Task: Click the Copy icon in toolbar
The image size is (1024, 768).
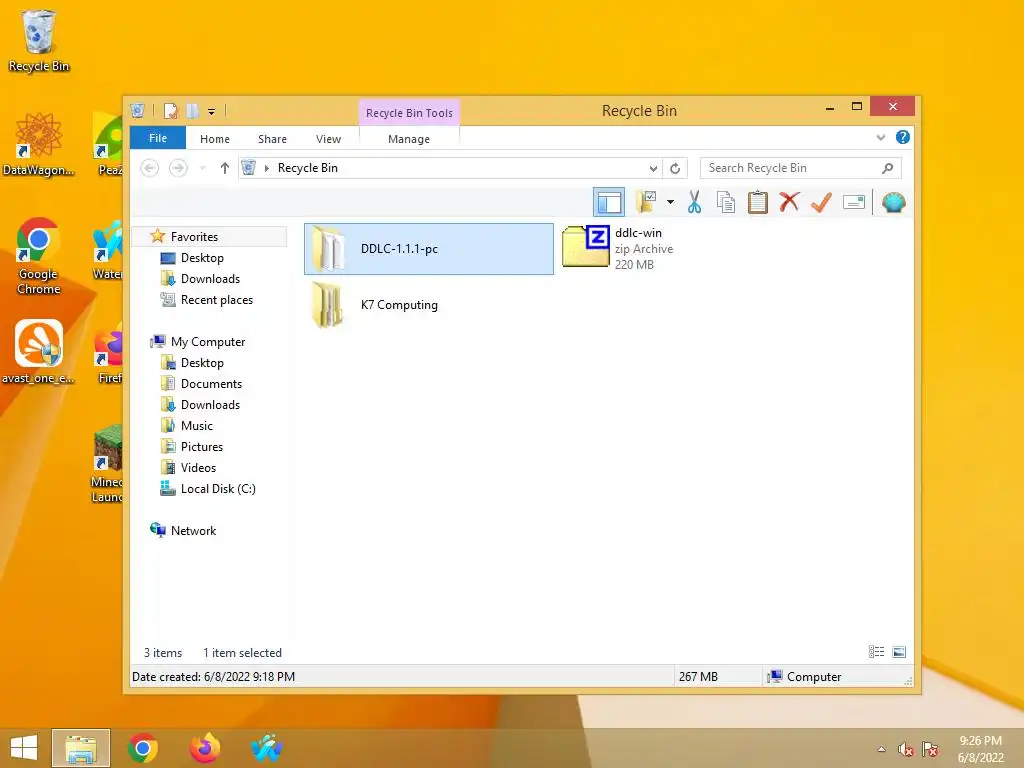Action: click(x=726, y=202)
